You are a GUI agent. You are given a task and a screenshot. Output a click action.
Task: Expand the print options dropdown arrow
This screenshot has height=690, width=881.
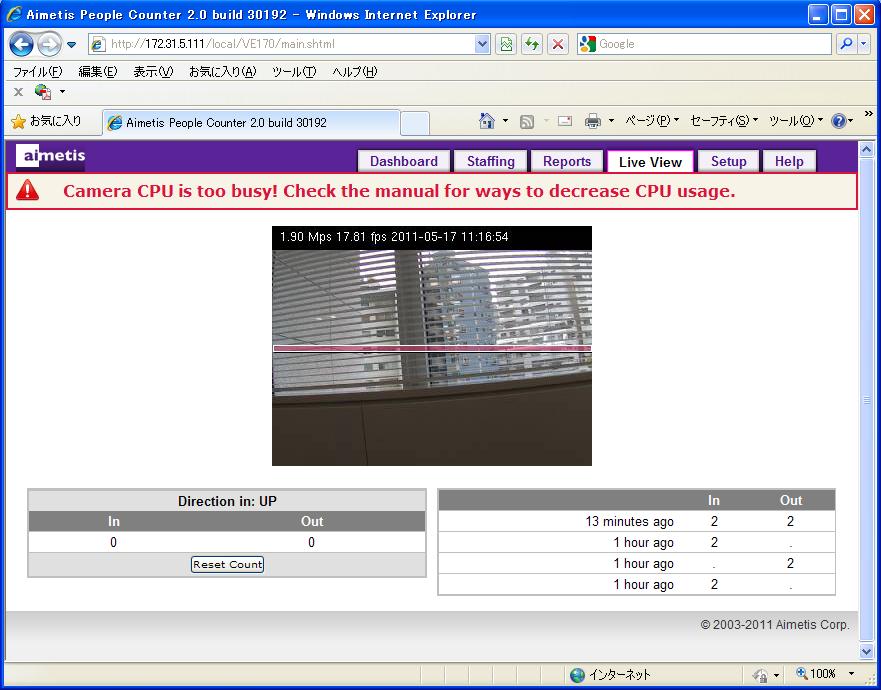pyautogui.click(x=611, y=120)
